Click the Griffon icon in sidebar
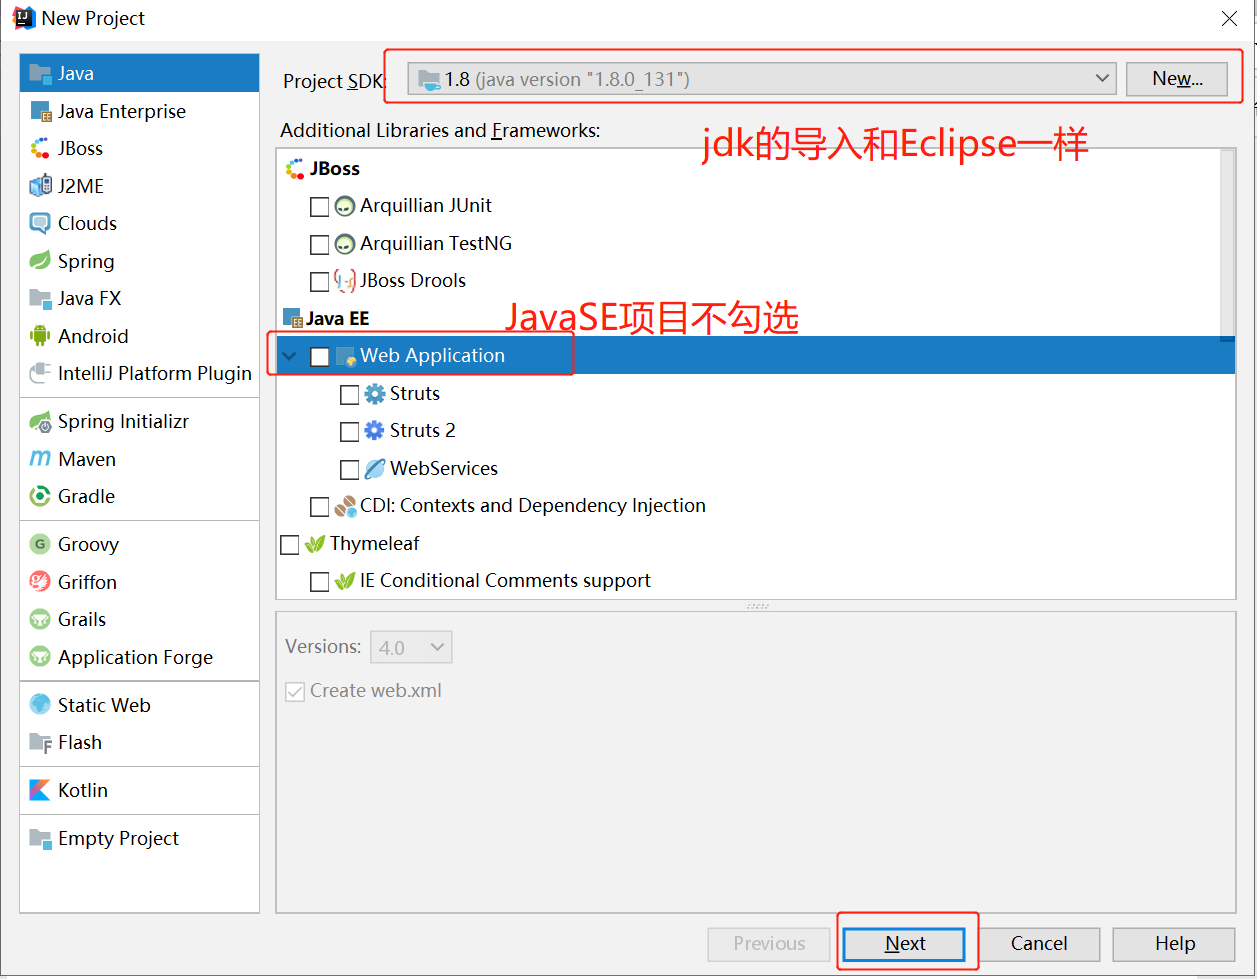The width and height of the screenshot is (1257, 979). [x=40, y=582]
